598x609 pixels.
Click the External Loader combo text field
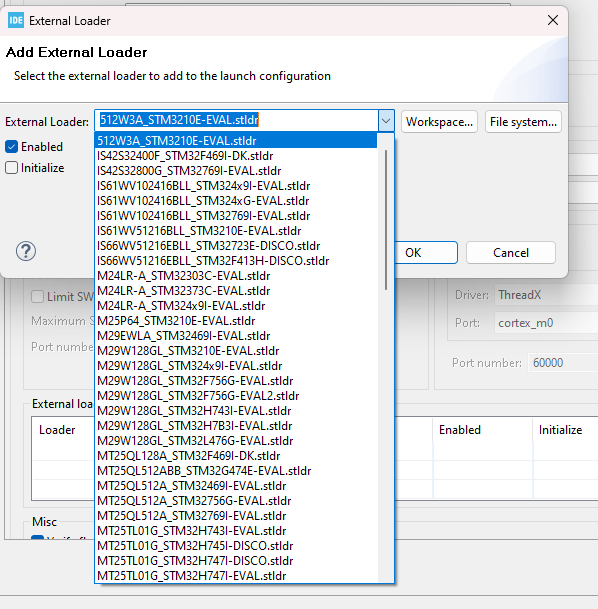(x=236, y=120)
